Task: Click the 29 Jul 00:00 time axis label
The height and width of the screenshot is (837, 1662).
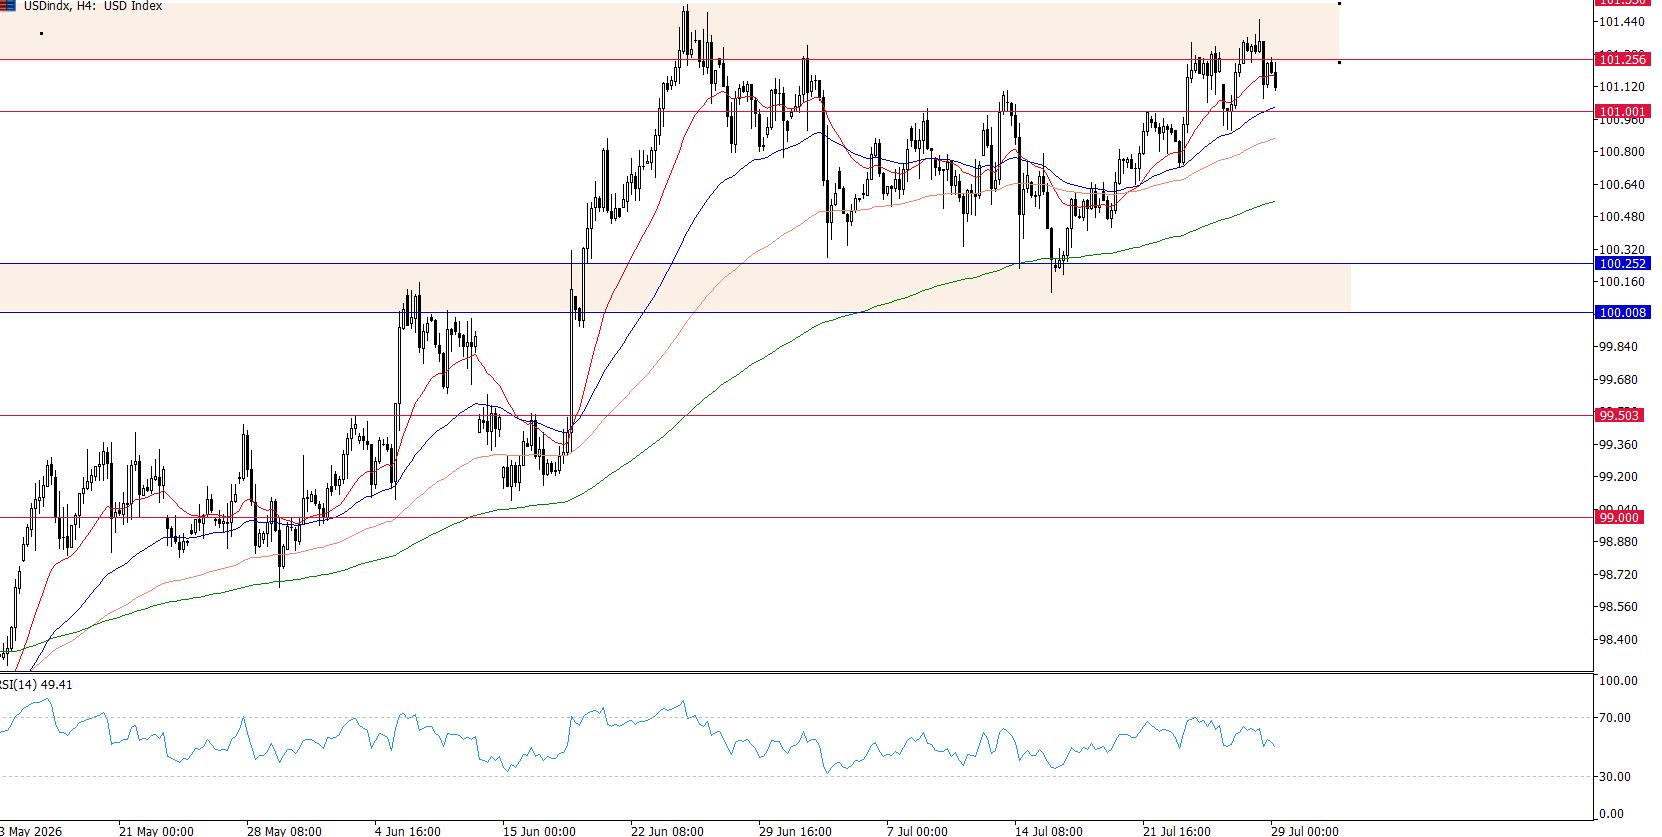Action: click(x=1306, y=830)
